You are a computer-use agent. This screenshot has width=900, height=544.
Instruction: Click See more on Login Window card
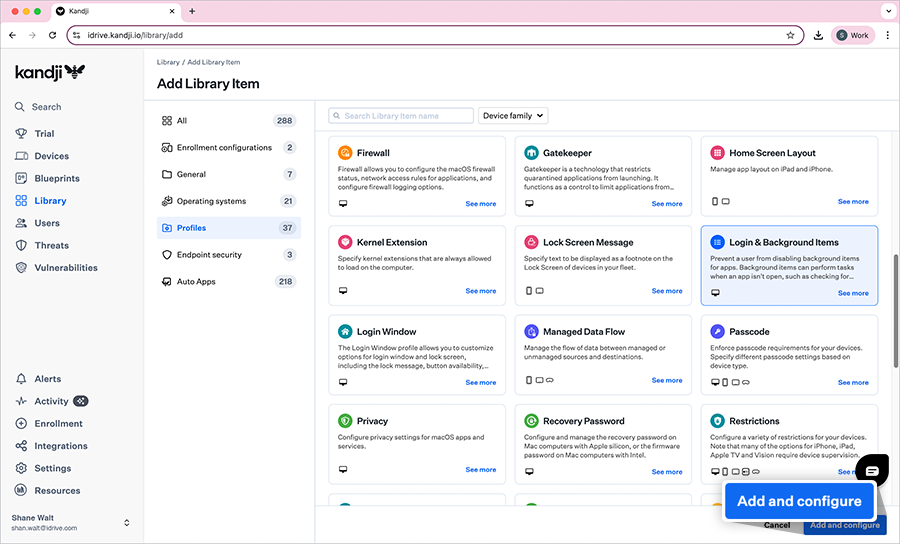pos(480,382)
